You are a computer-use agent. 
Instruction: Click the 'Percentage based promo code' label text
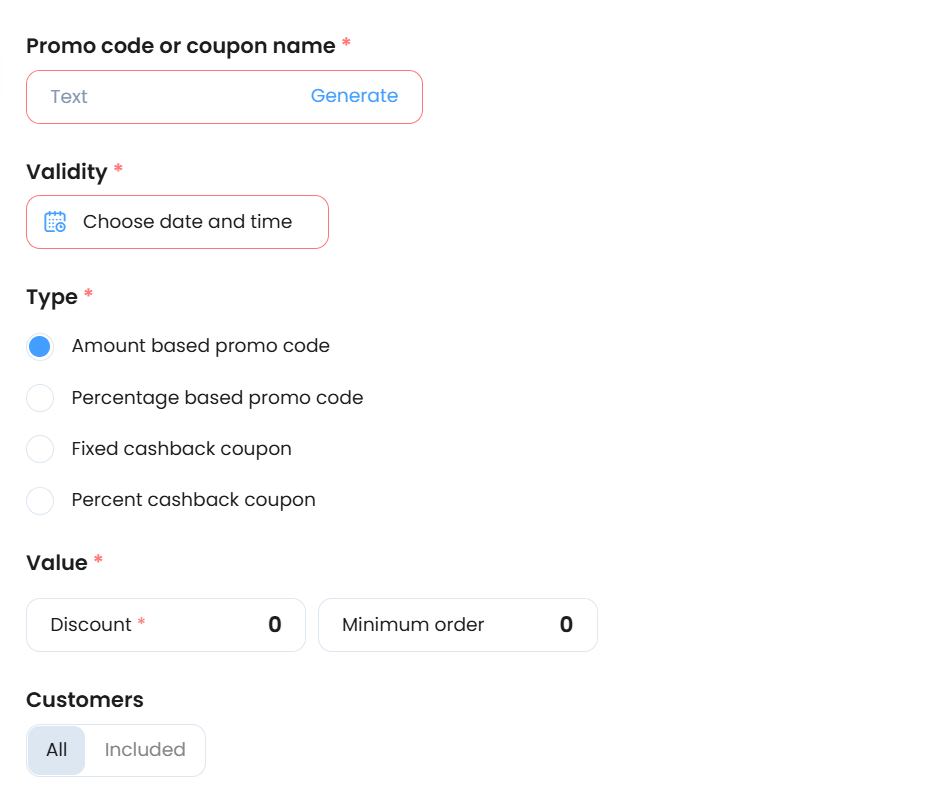click(x=217, y=398)
